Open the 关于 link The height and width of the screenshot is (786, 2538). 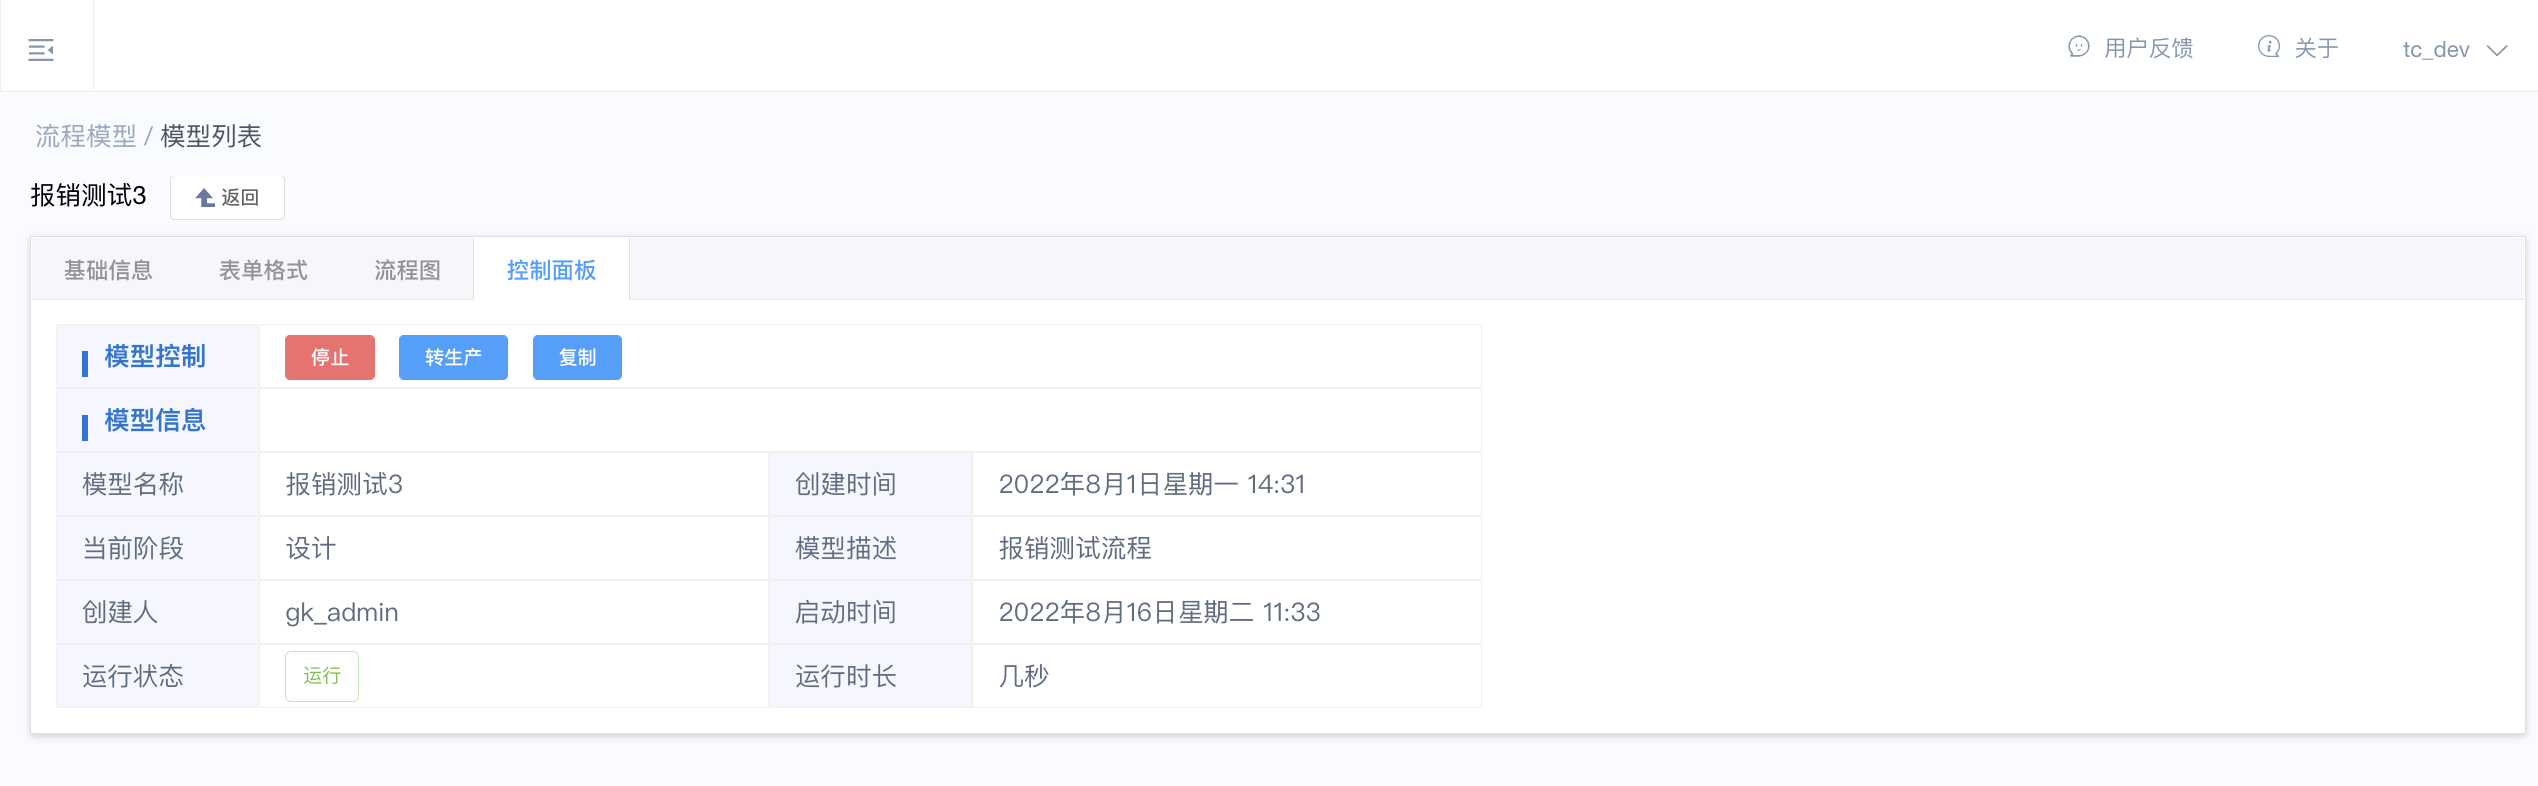pyautogui.click(x=2316, y=48)
